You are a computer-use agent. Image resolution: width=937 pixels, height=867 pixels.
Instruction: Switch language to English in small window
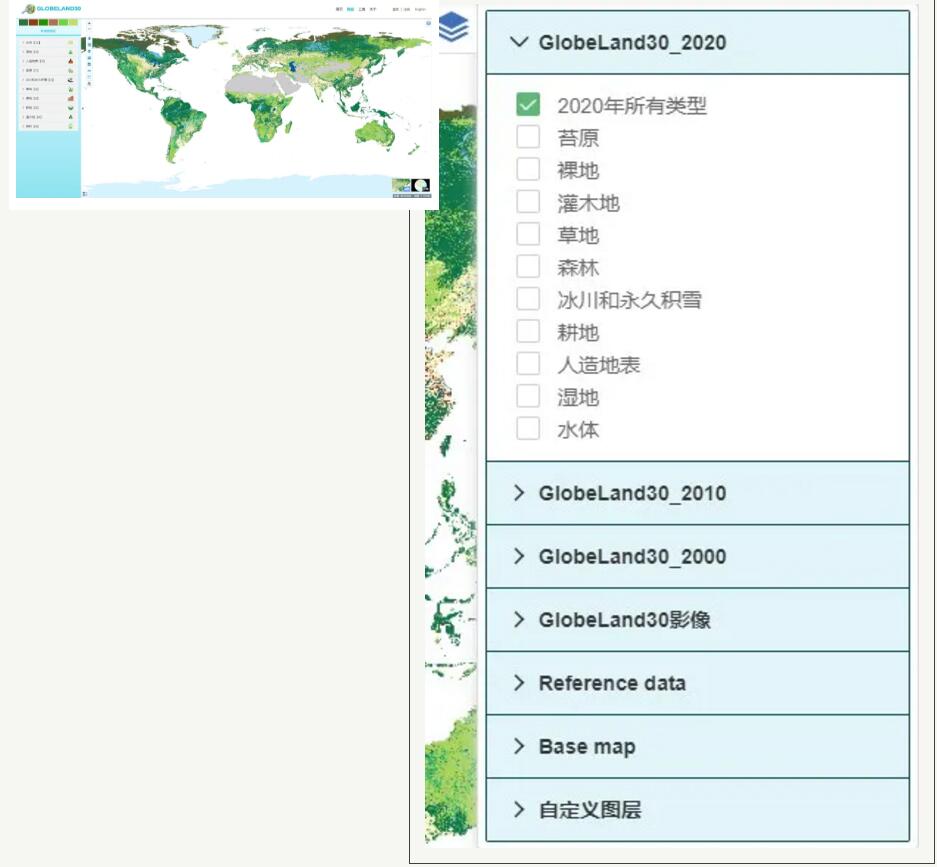tap(421, 10)
